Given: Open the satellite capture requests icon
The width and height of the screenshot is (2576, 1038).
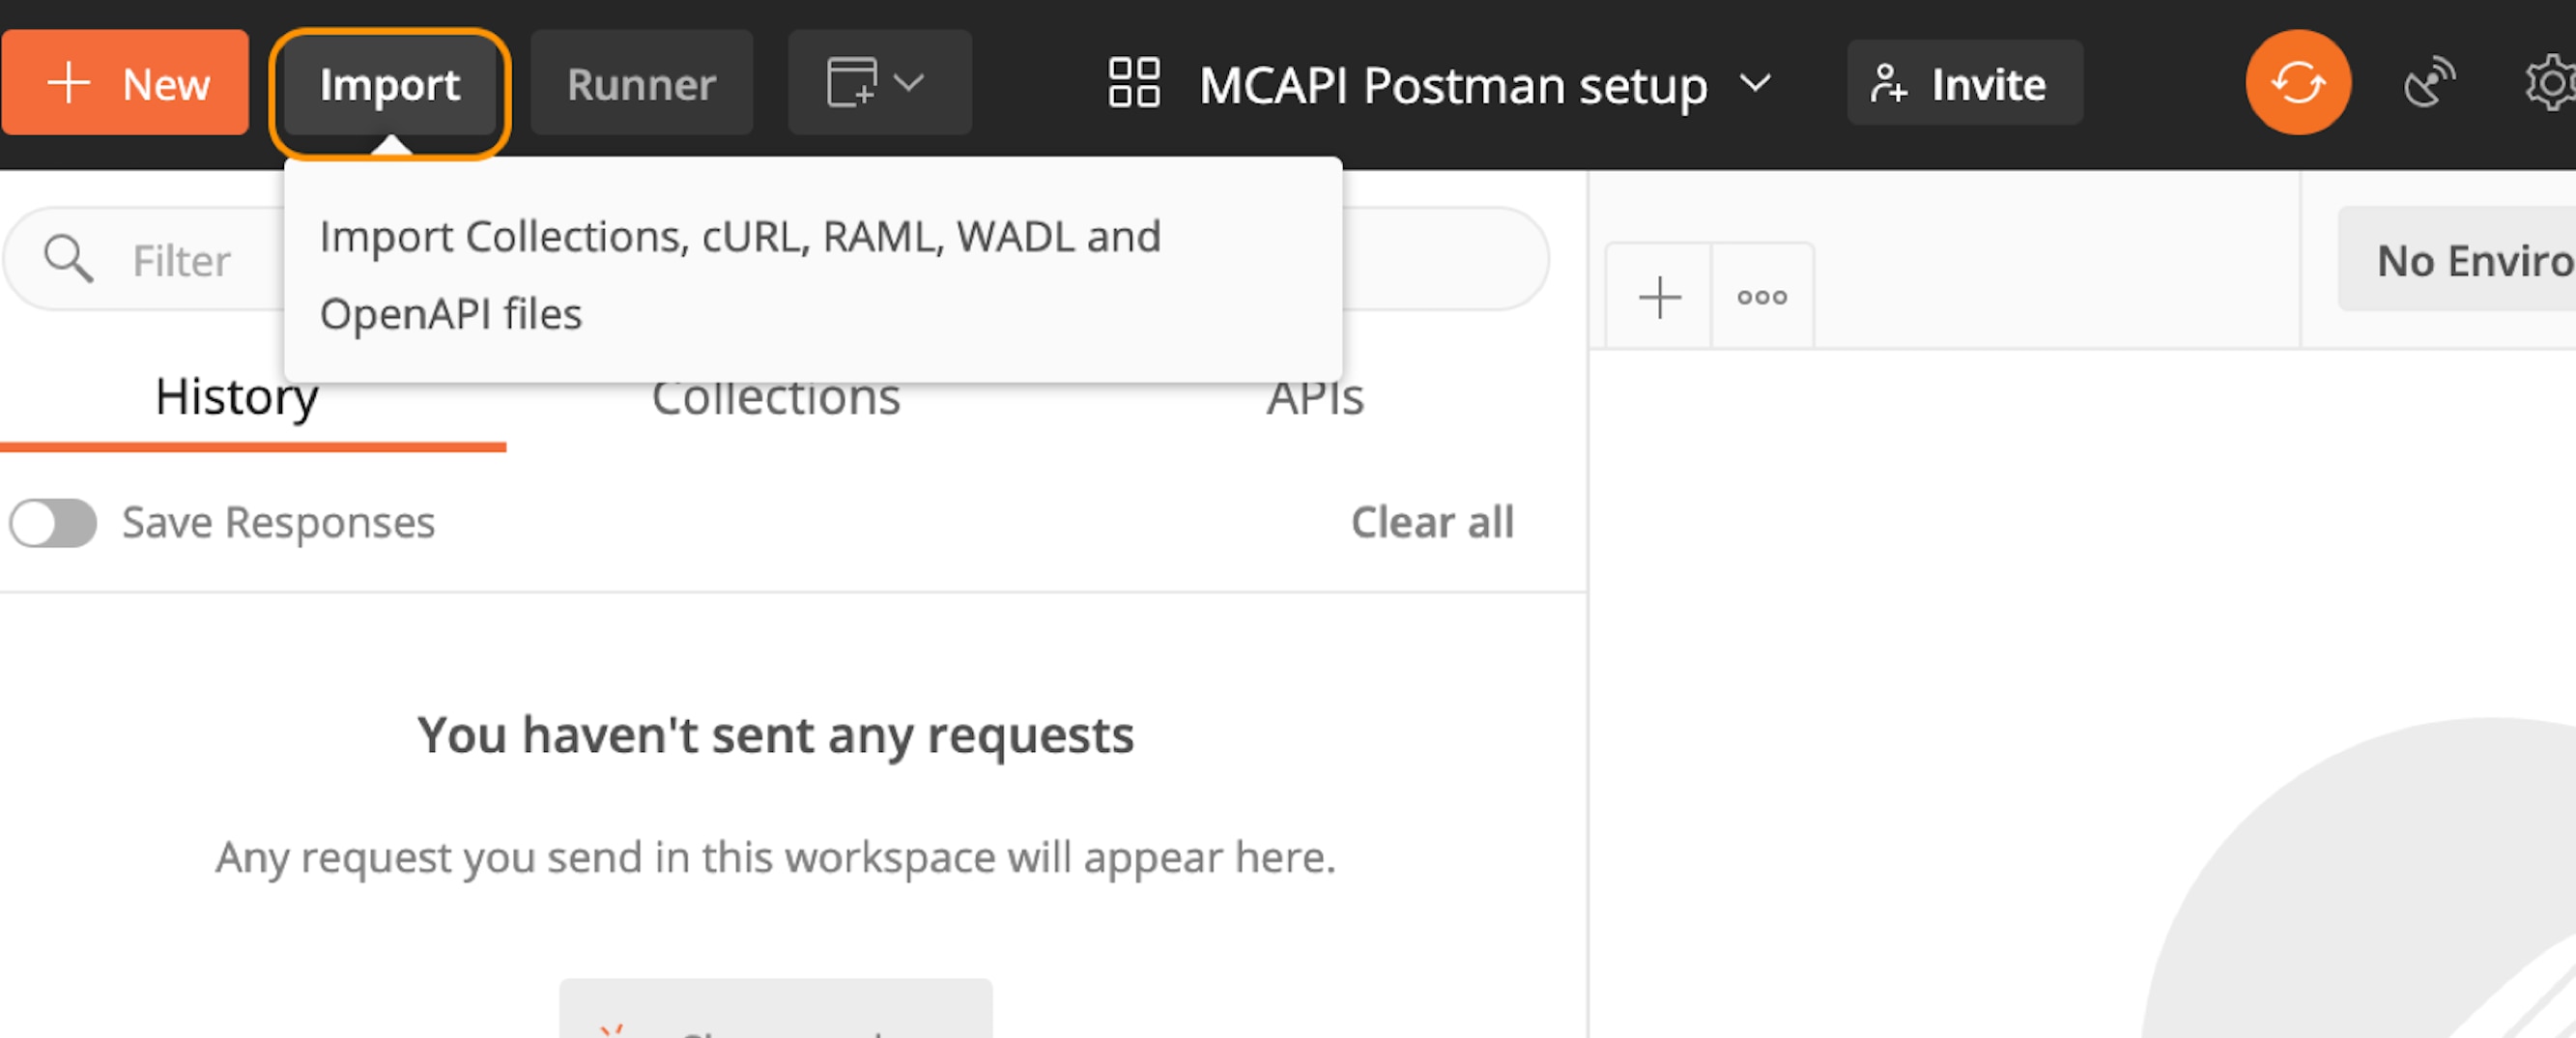Looking at the screenshot, I should 2428,82.
